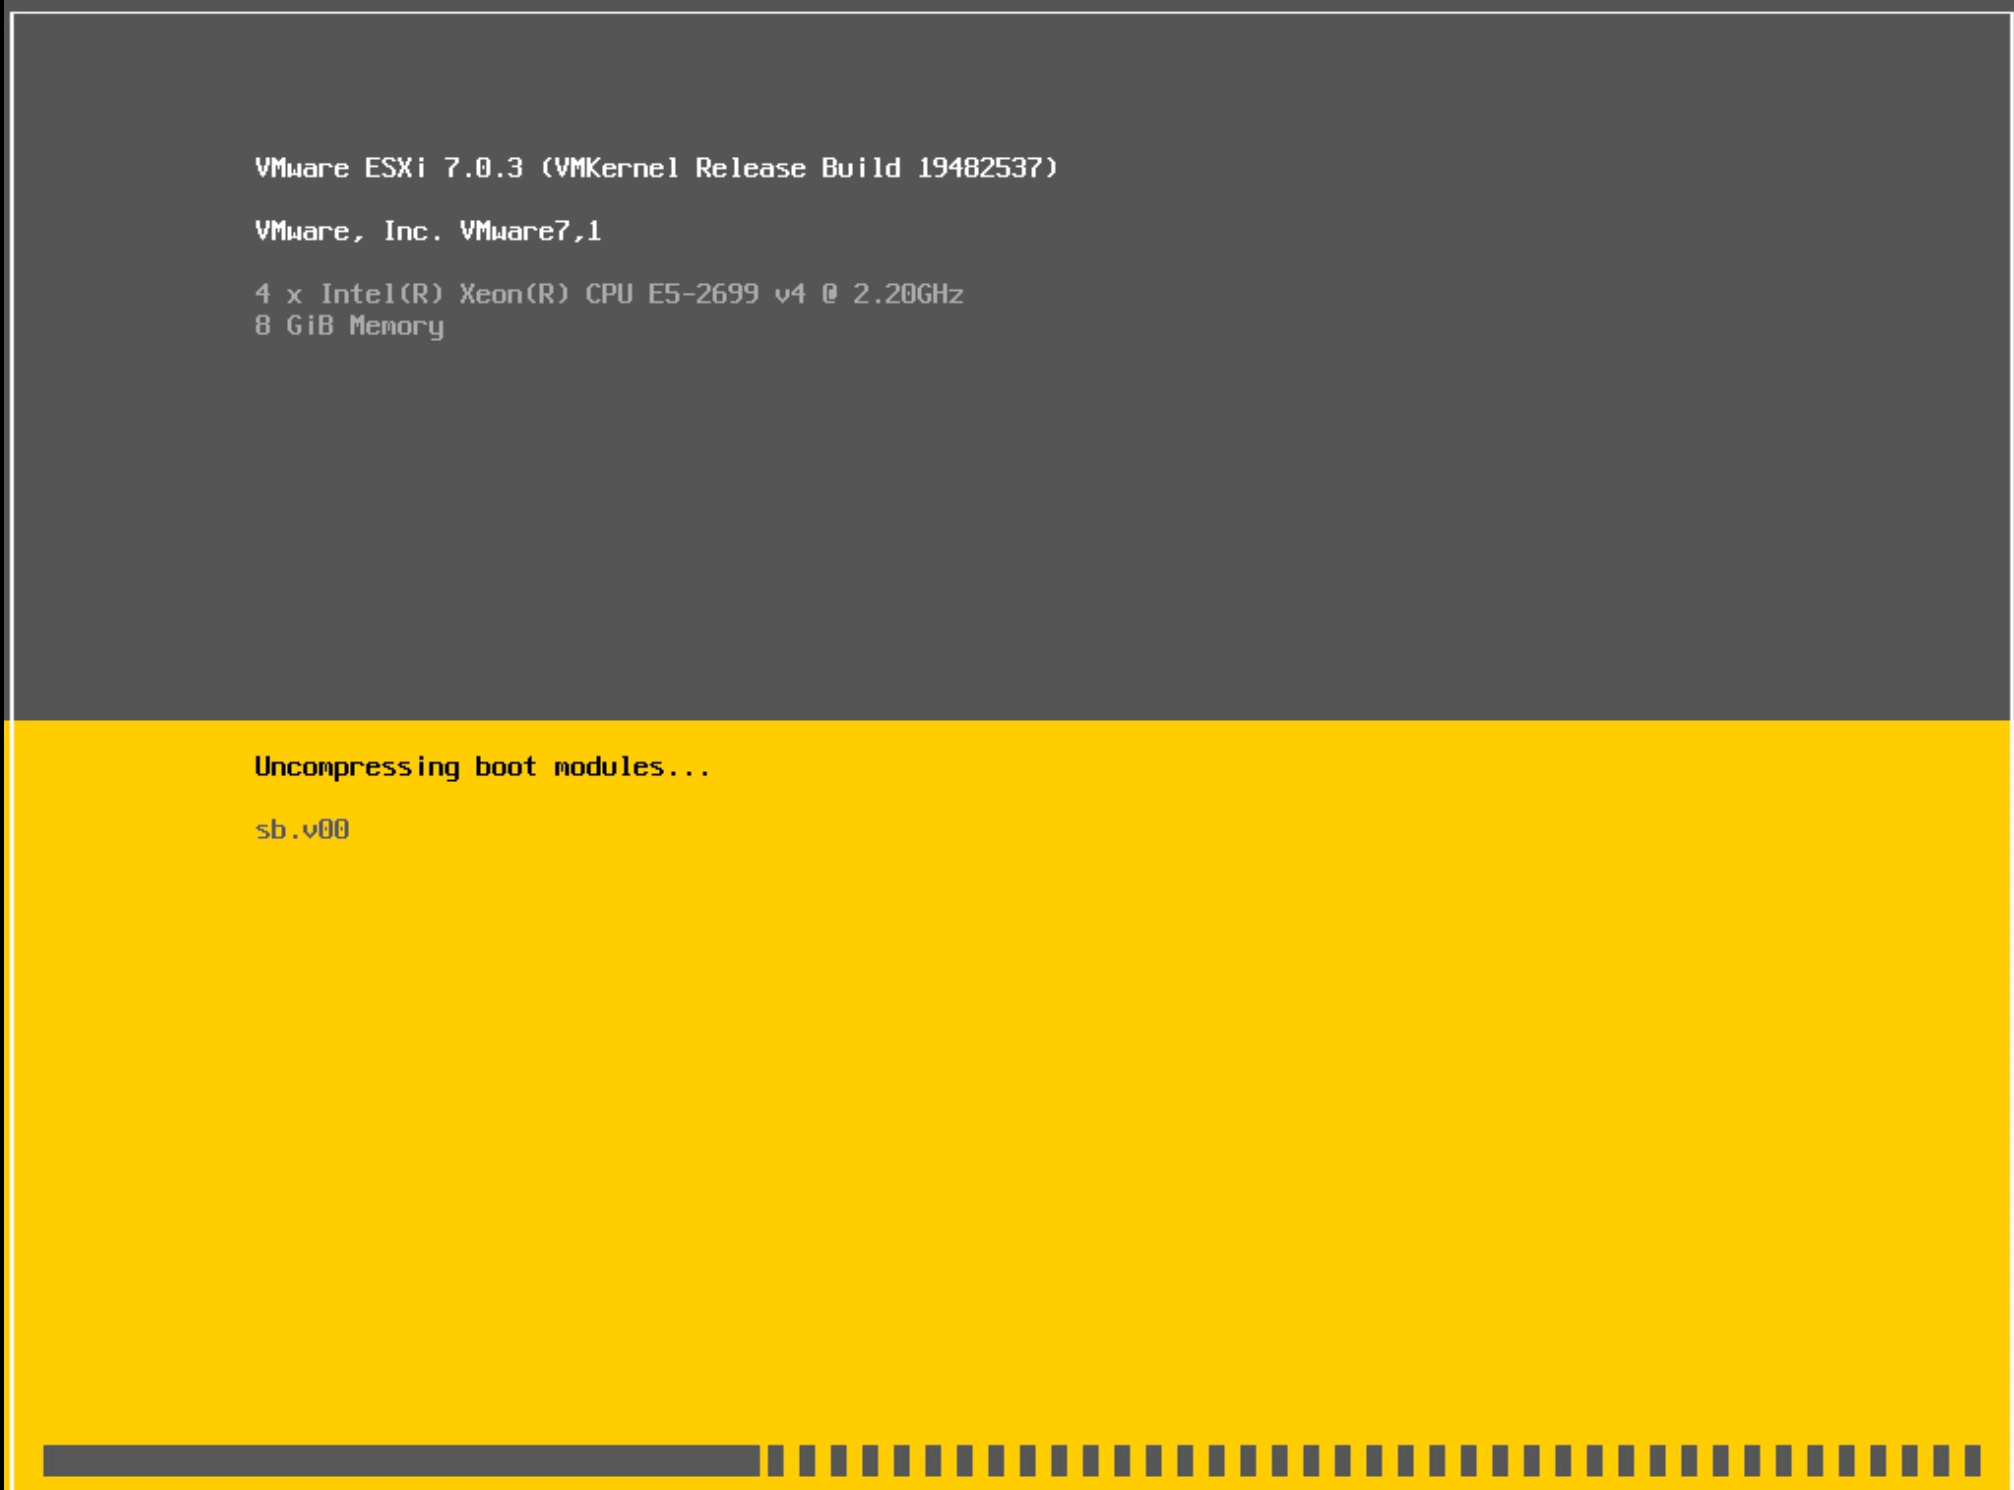Click the area above the progress bar
This screenshot has width=2014, height=1490.
coord(1000,1400)
